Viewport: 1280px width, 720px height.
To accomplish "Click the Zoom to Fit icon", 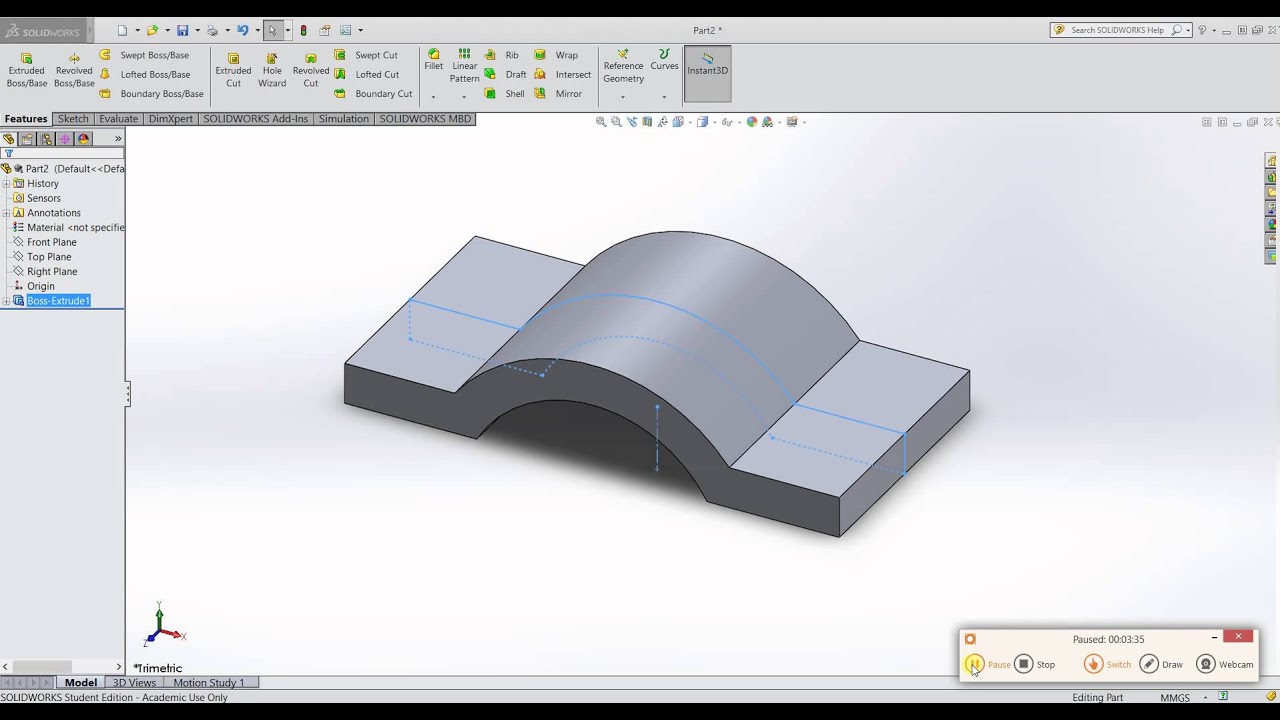I will click(x=601, y=122).
